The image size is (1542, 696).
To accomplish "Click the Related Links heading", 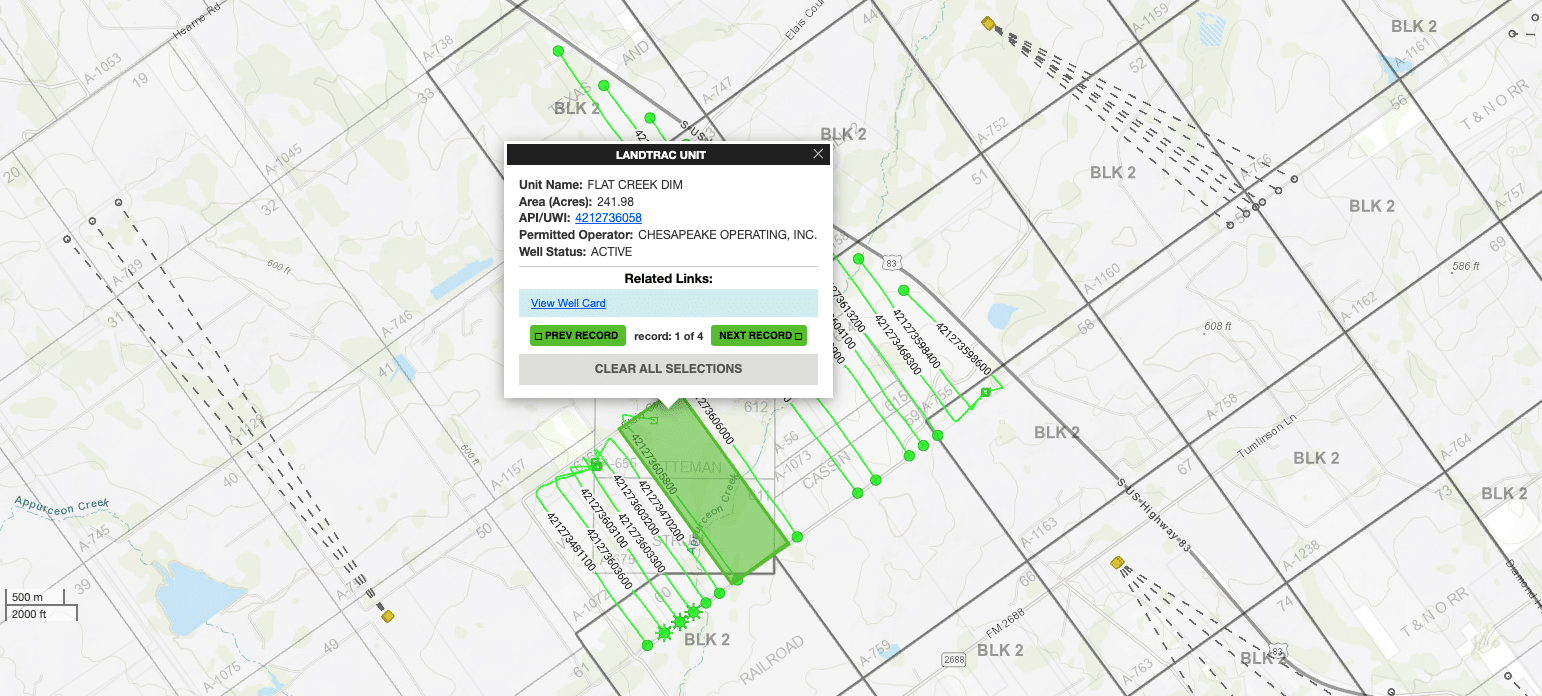I will 668,278.
